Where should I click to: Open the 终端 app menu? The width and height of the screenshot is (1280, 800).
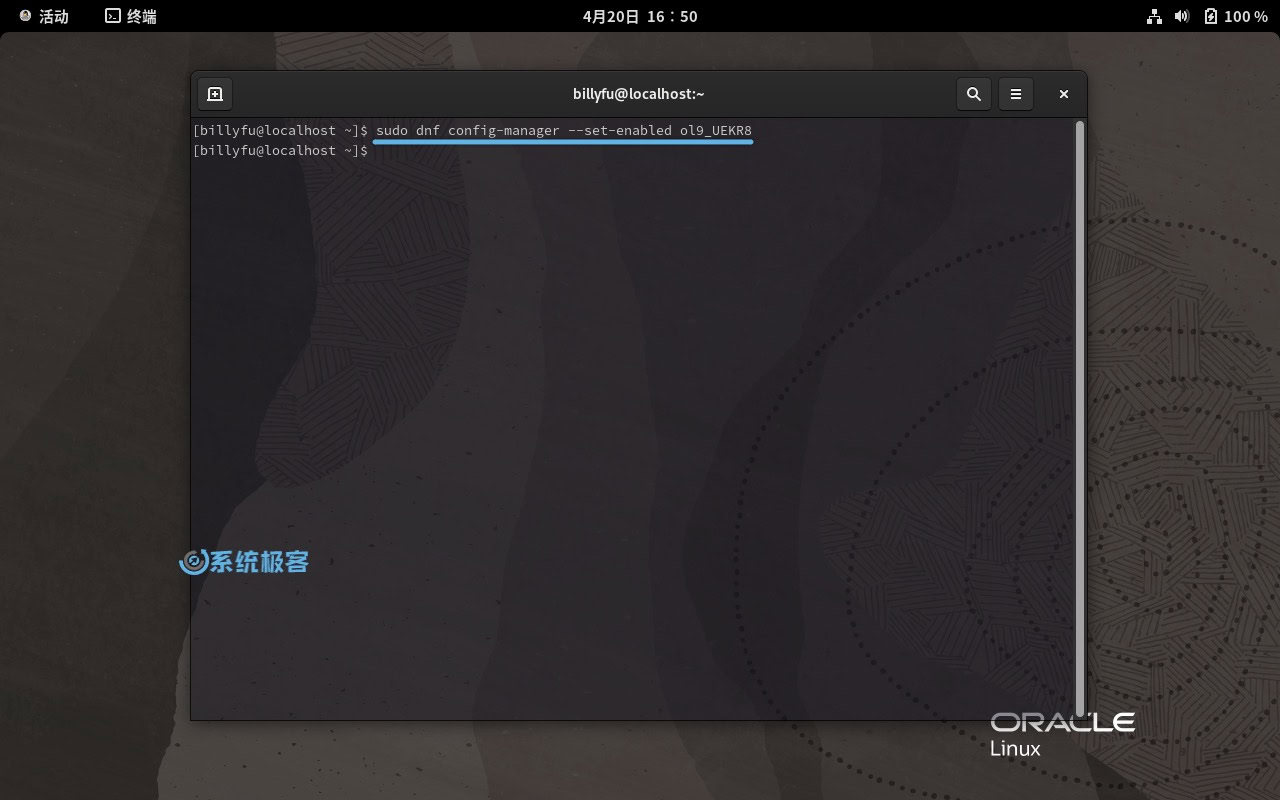[141, 16]
